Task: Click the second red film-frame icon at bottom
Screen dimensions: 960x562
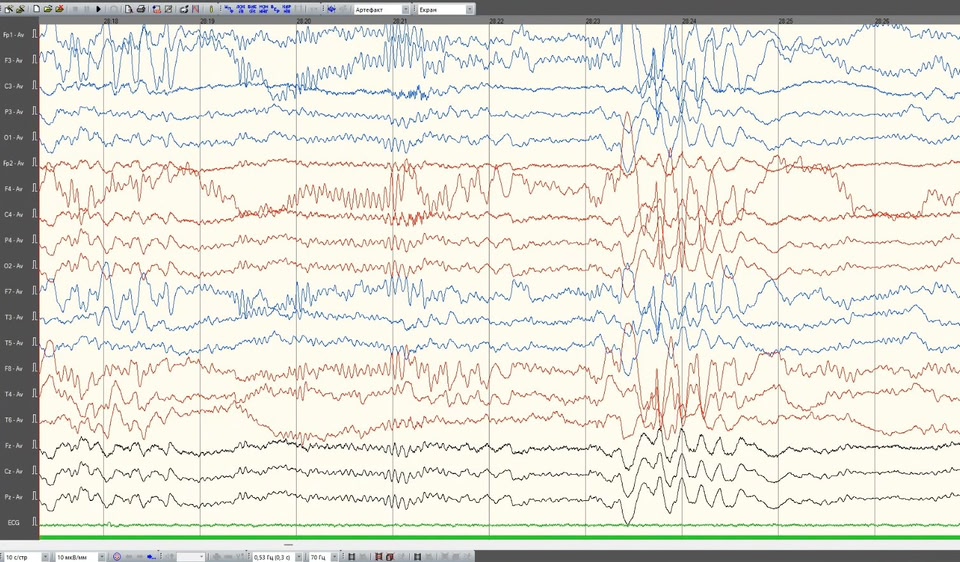Action: [x=390, y=557]
